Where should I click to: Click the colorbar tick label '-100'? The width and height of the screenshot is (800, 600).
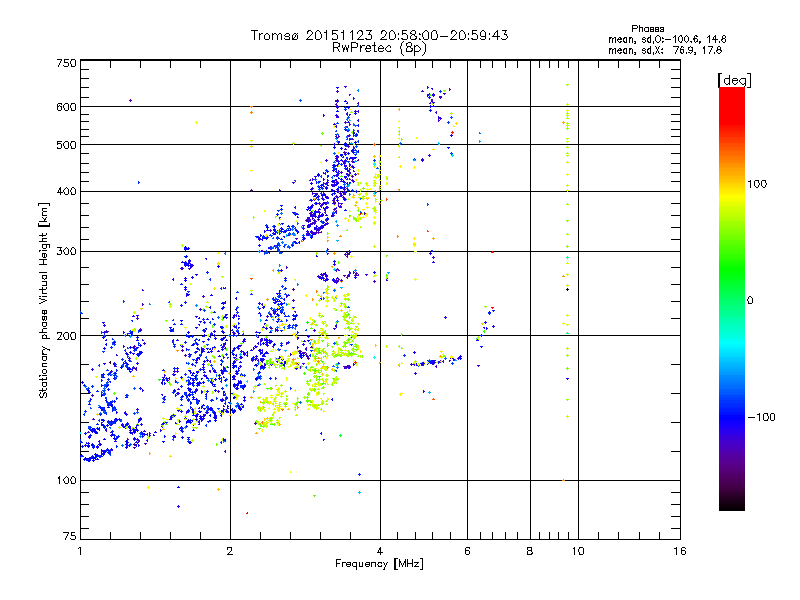(761, 417)
